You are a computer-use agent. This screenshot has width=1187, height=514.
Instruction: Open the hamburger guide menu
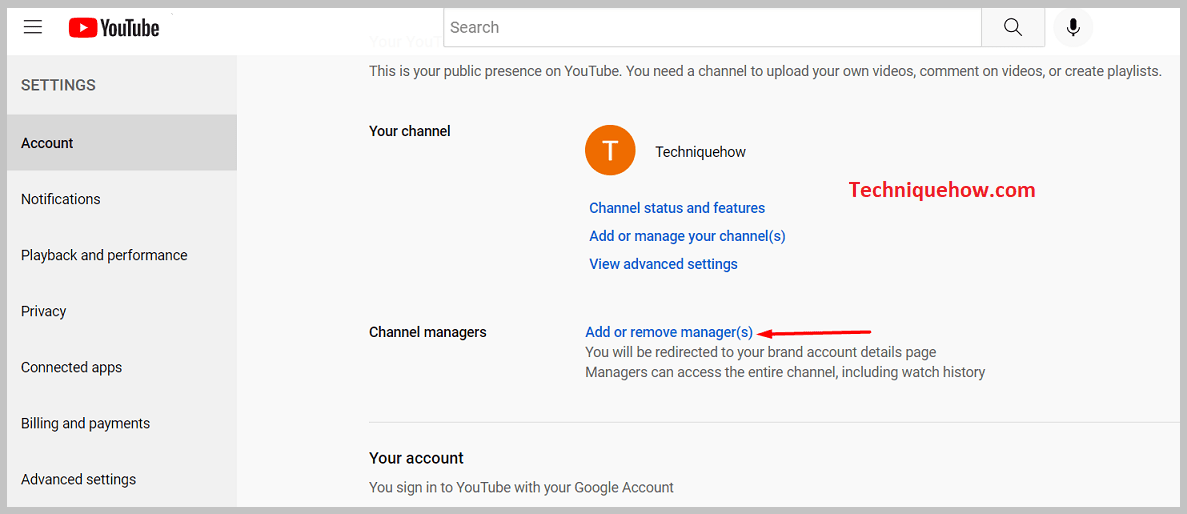33,27
